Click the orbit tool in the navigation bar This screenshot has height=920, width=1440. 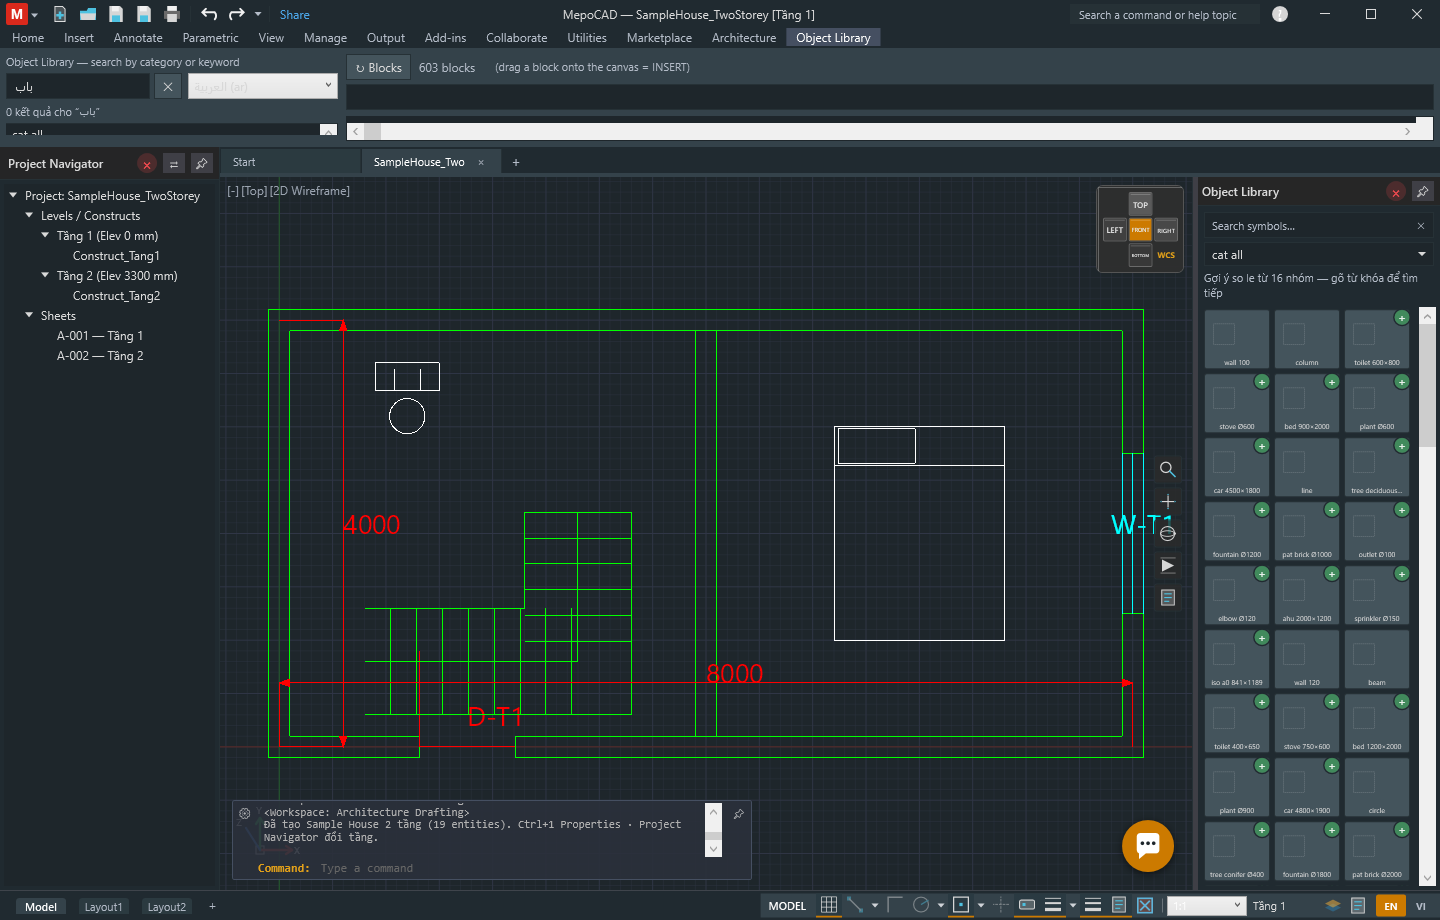(x=1167, y=533)
